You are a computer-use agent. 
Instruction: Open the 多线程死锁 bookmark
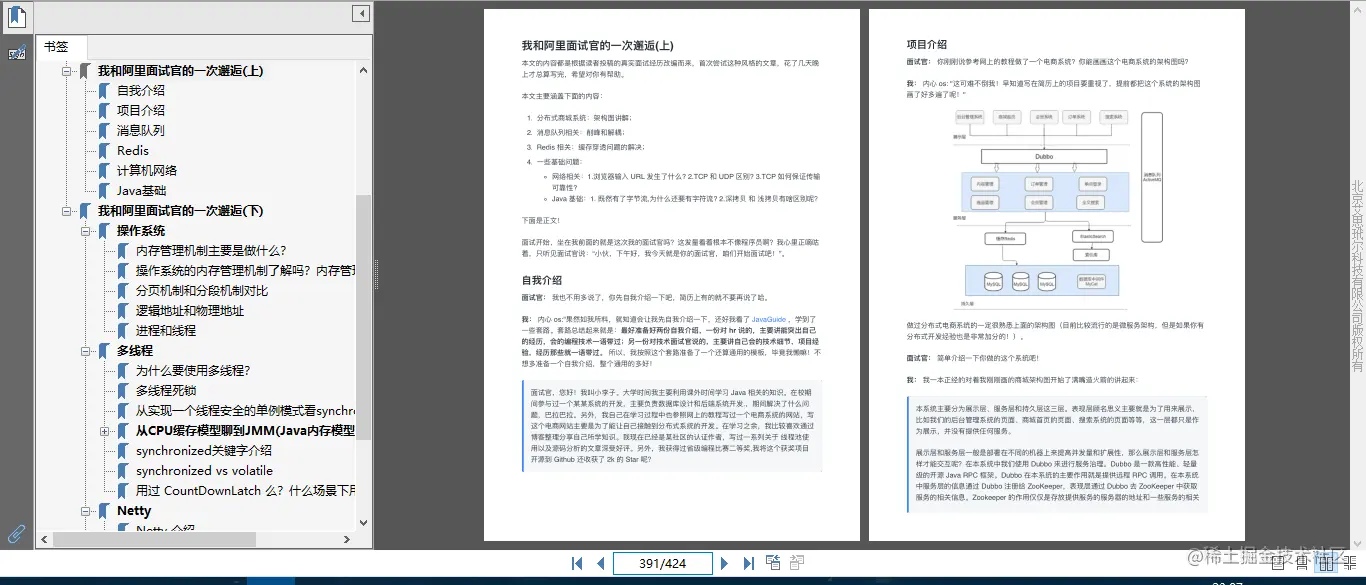tap(166, 391)
